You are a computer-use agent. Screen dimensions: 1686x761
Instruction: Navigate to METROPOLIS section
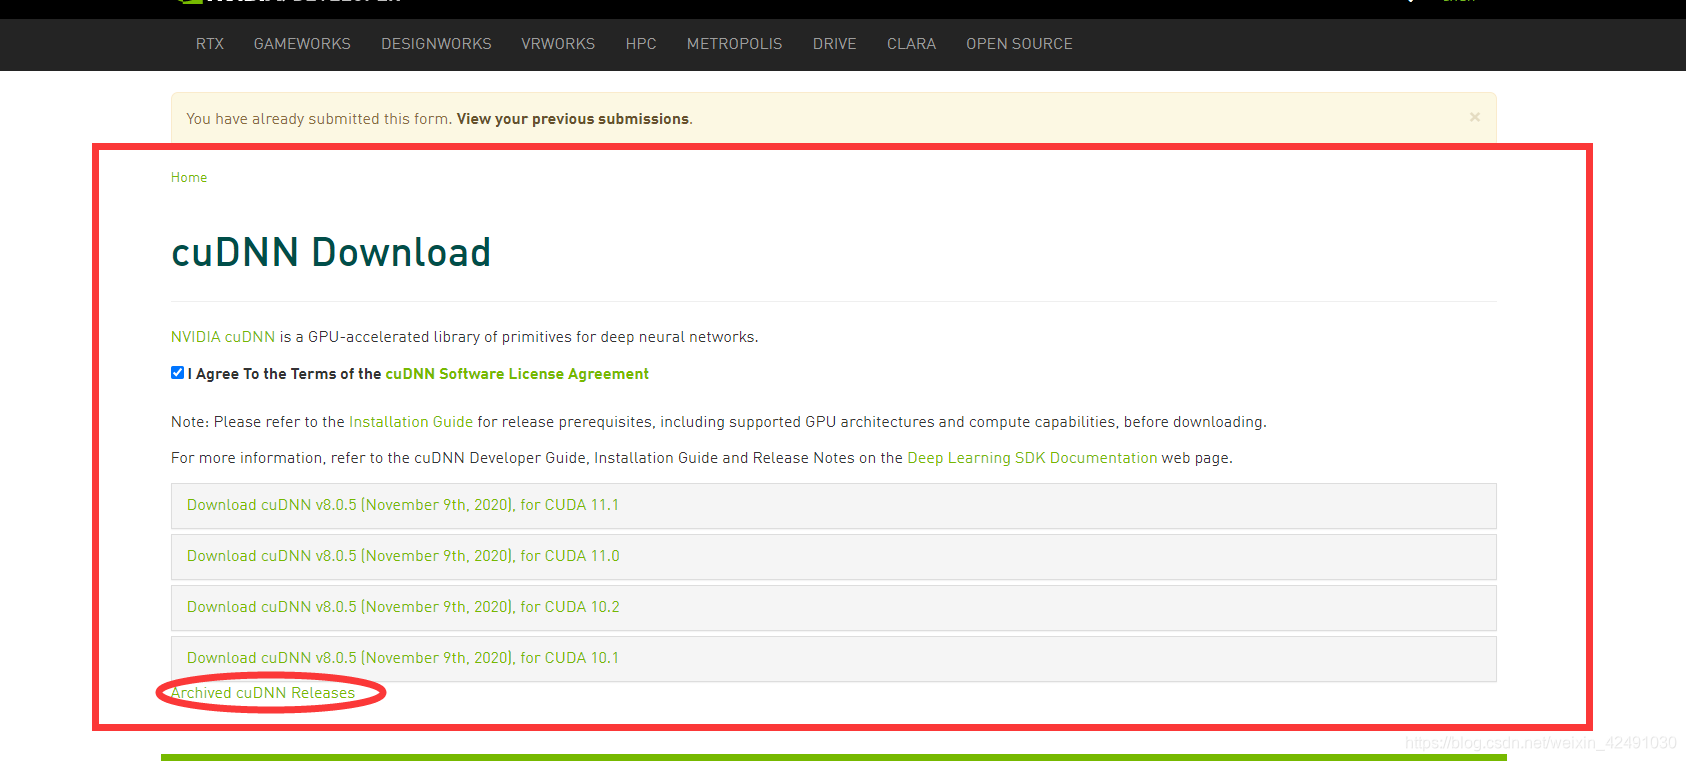click(735, 44)
